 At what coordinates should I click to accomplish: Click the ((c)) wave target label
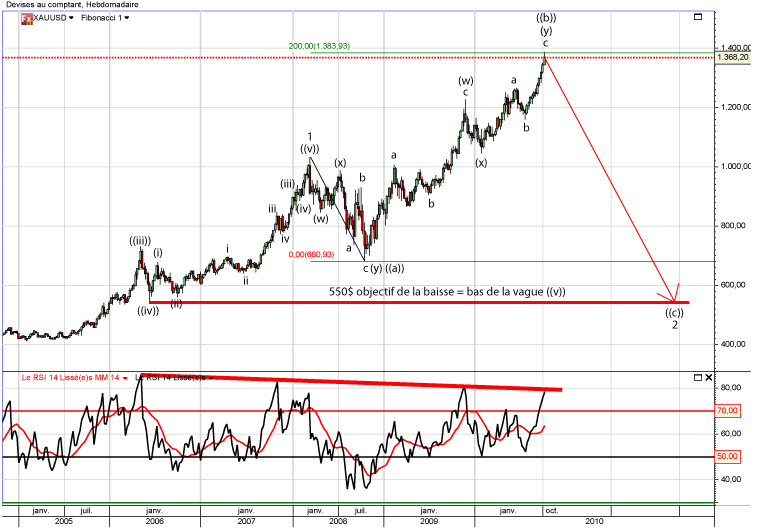pyautogui.click(x=674, y=313)
